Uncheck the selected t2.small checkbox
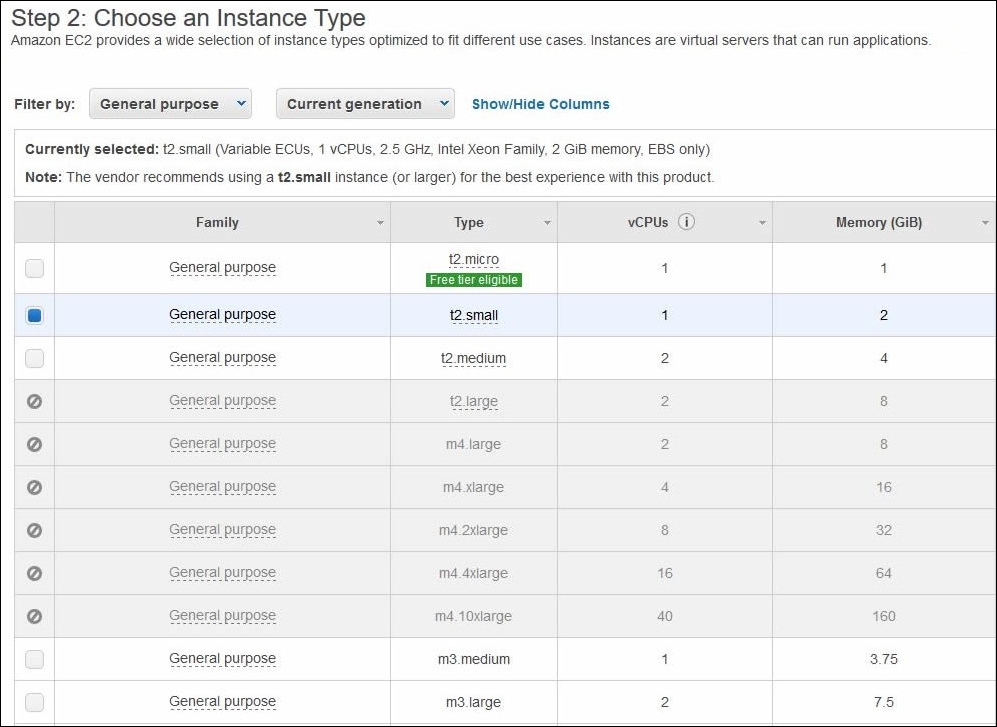The height and width of the screenshot is (727, 997). tap(34, 315)
